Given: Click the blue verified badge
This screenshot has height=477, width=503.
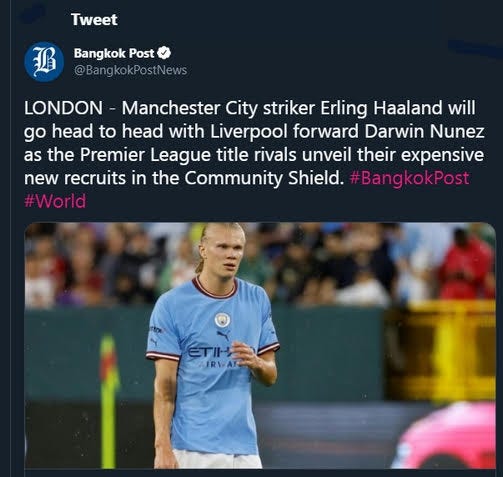Looking at the screenshot, I should click(x=164, y=53).
